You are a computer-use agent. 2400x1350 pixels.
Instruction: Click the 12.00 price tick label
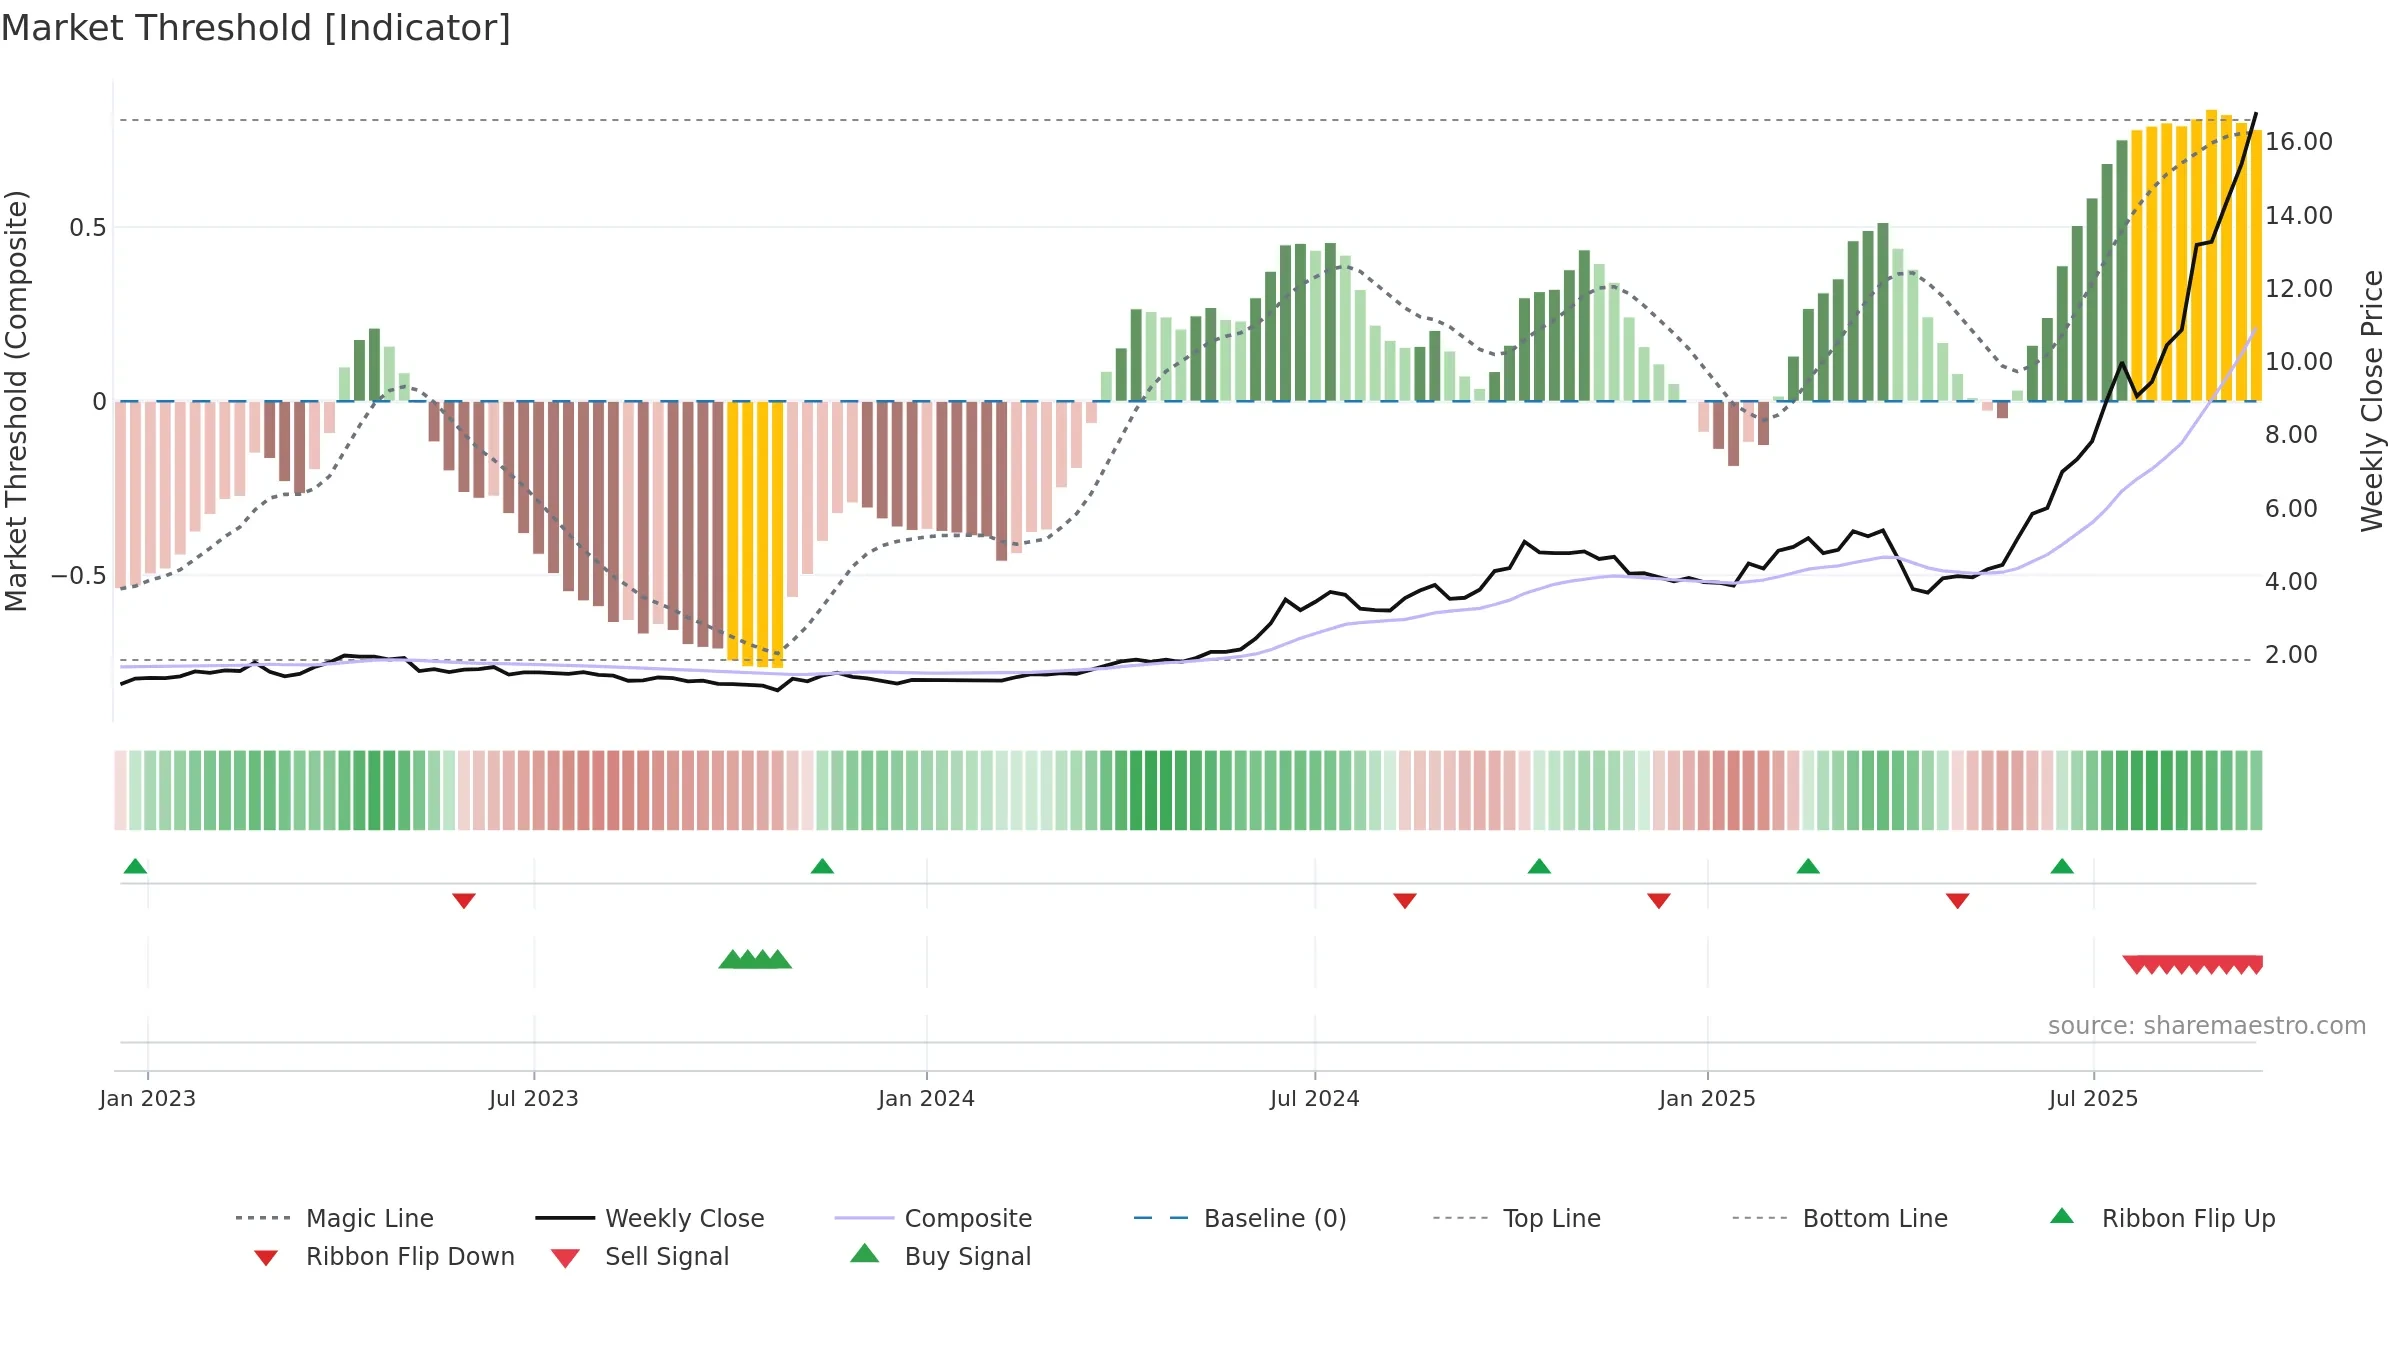pos(2299,288)
